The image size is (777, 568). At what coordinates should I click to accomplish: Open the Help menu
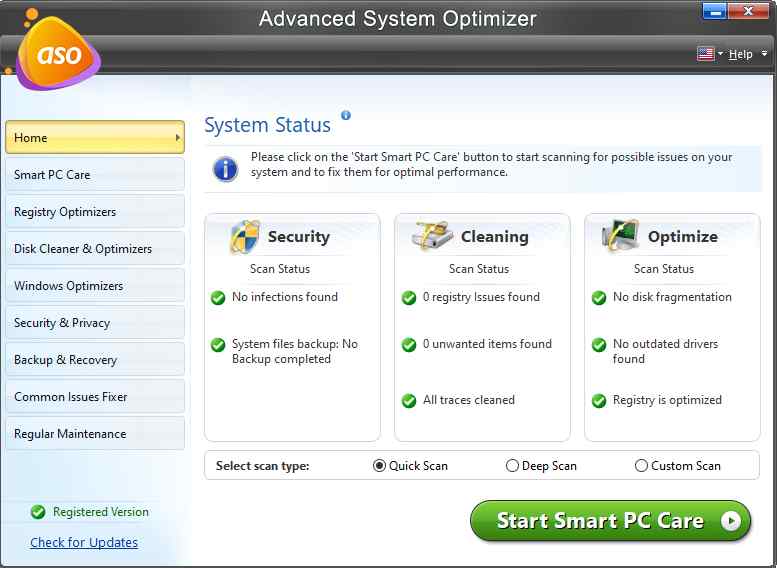(x=740, y=54)
